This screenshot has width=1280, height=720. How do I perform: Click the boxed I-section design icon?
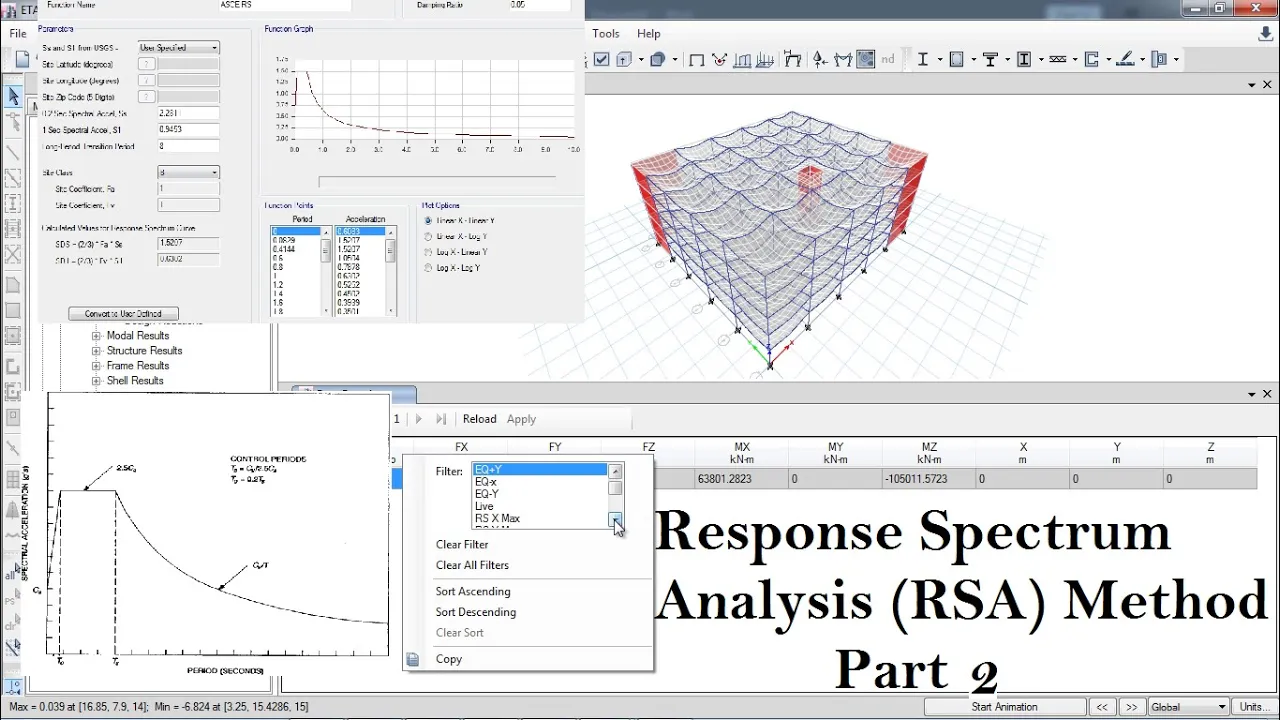point(1024,59)
